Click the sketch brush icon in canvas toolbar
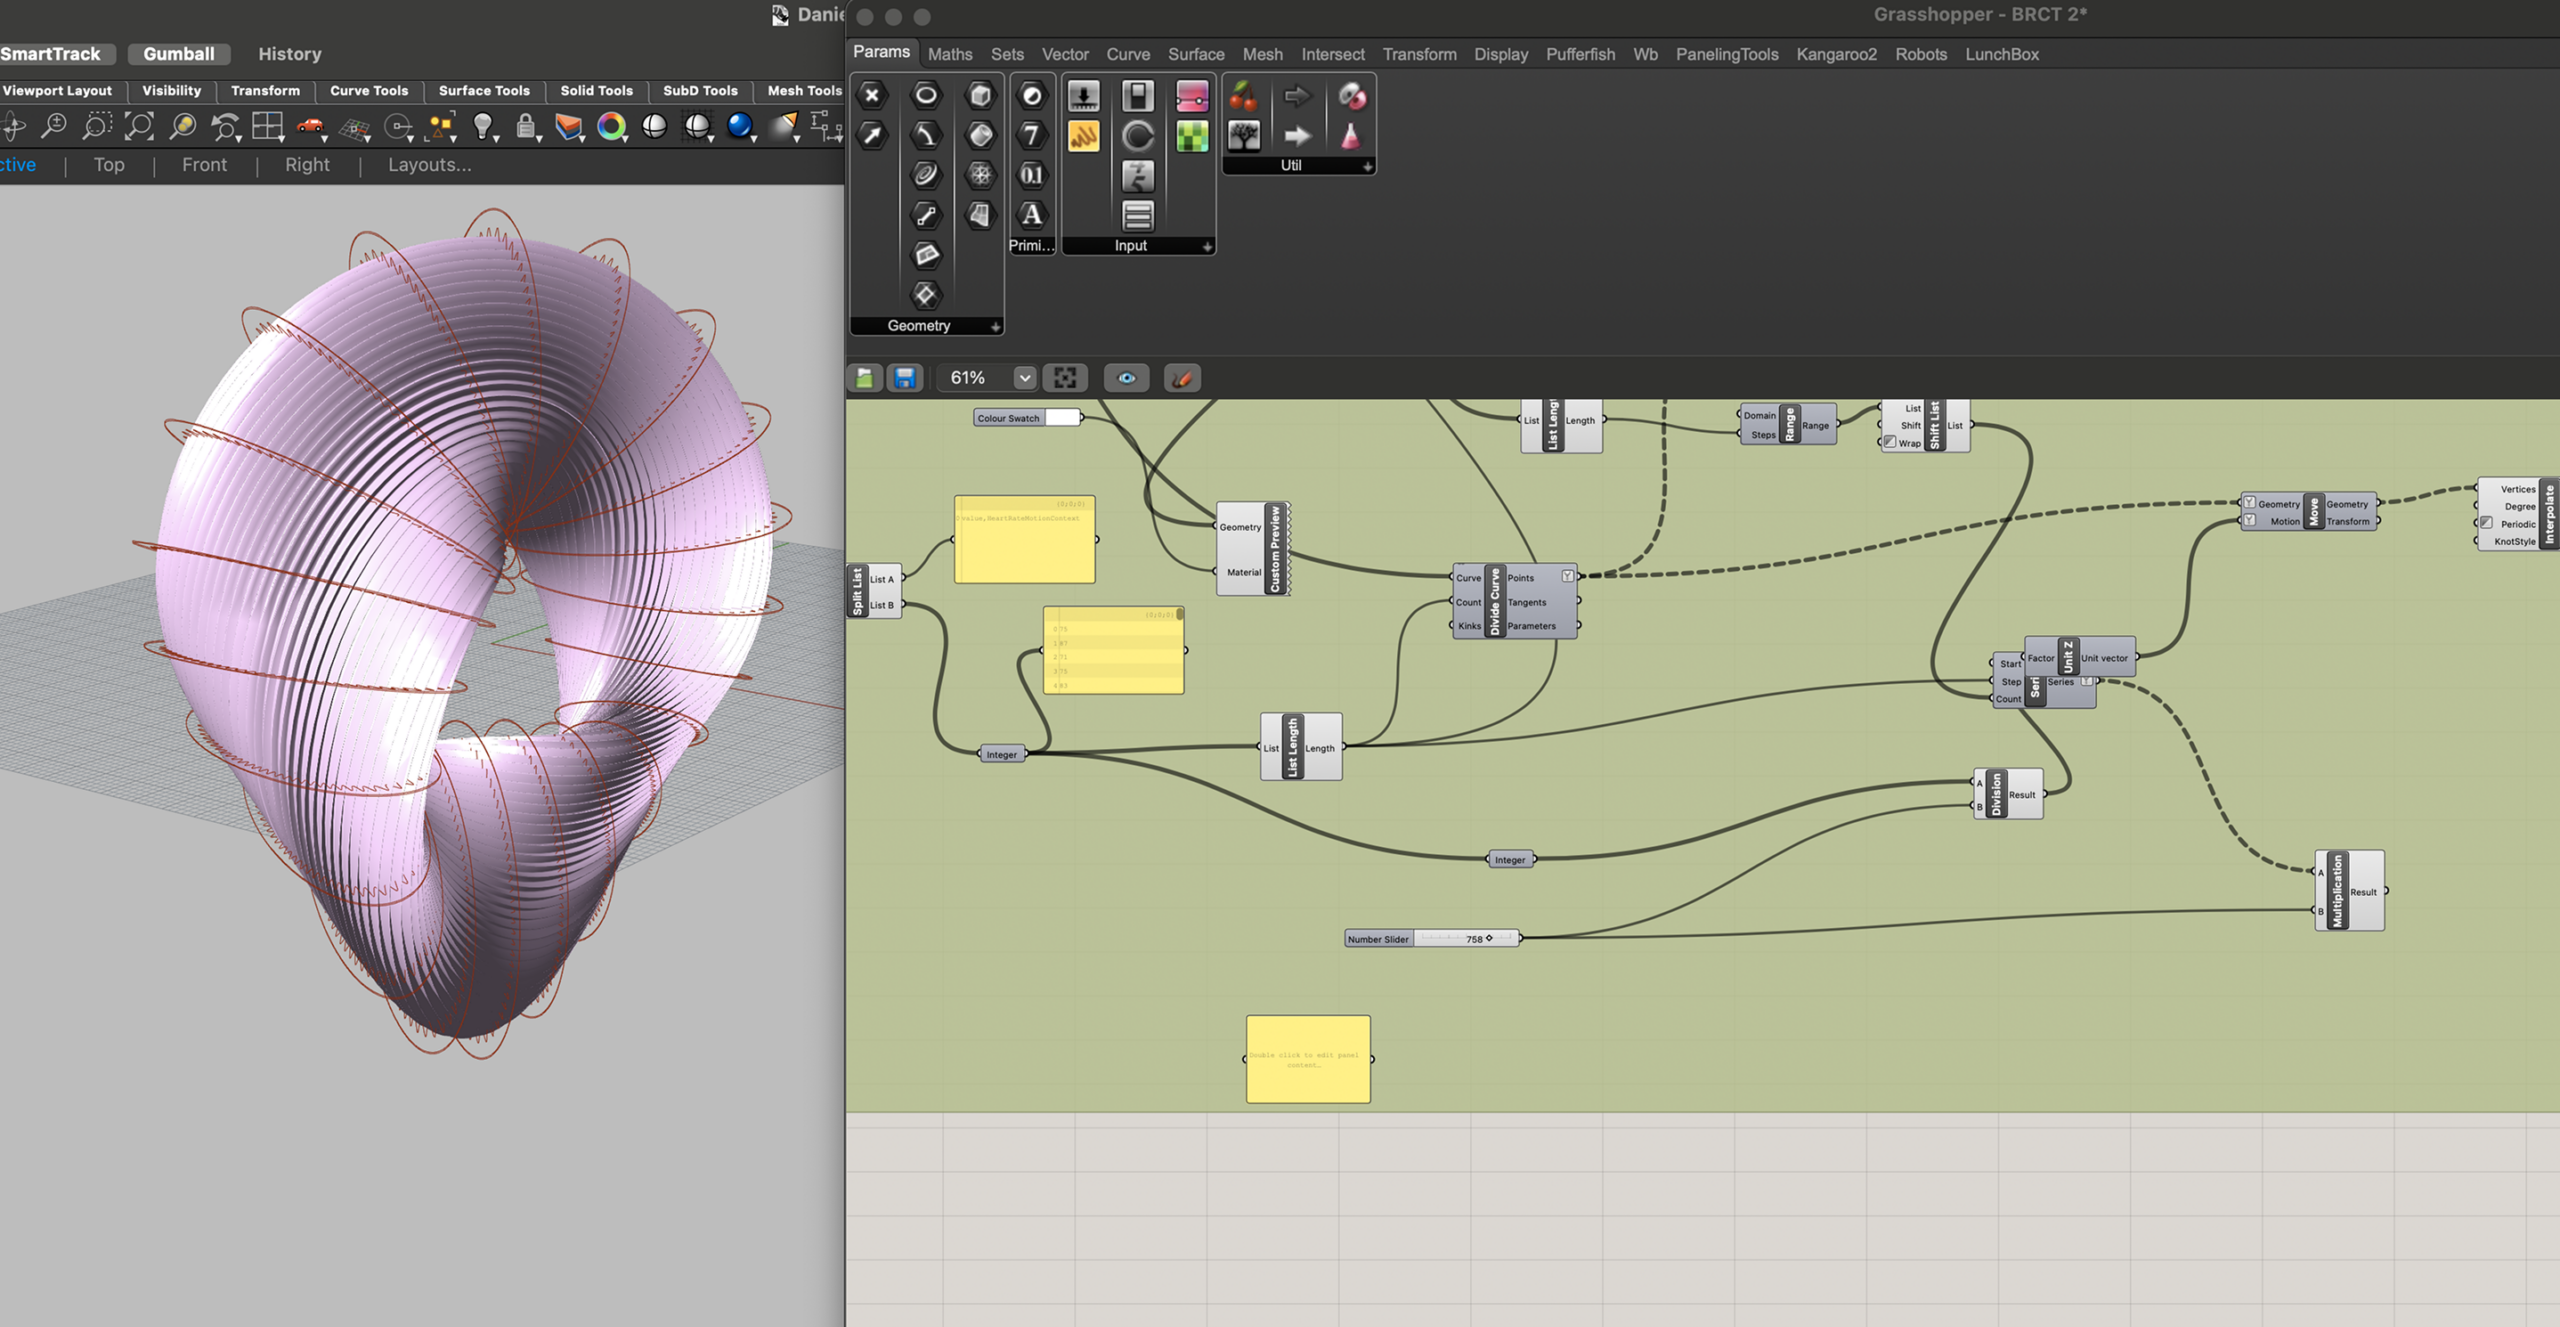 [x=1182, y=378]
